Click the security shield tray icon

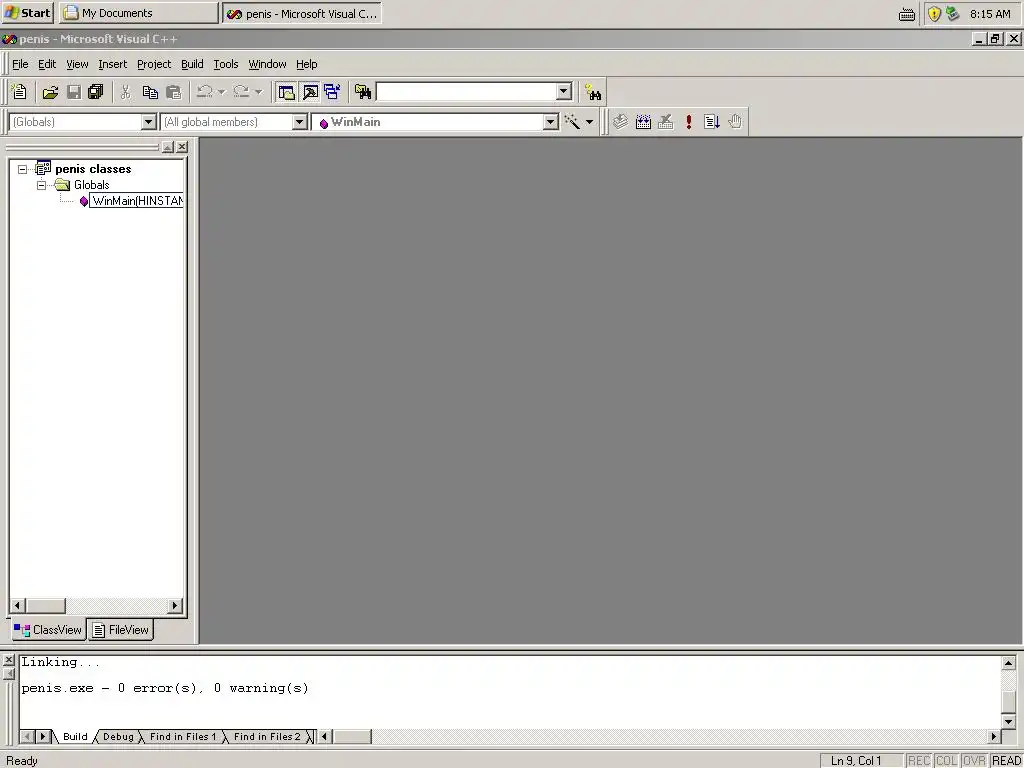935,14
